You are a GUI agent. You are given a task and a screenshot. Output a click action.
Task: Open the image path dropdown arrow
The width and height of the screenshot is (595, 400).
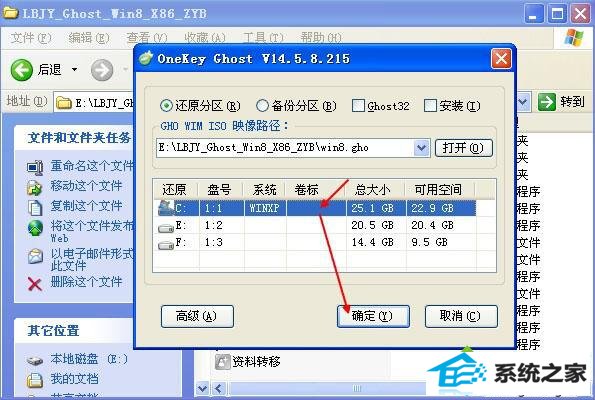pos(421,148)
